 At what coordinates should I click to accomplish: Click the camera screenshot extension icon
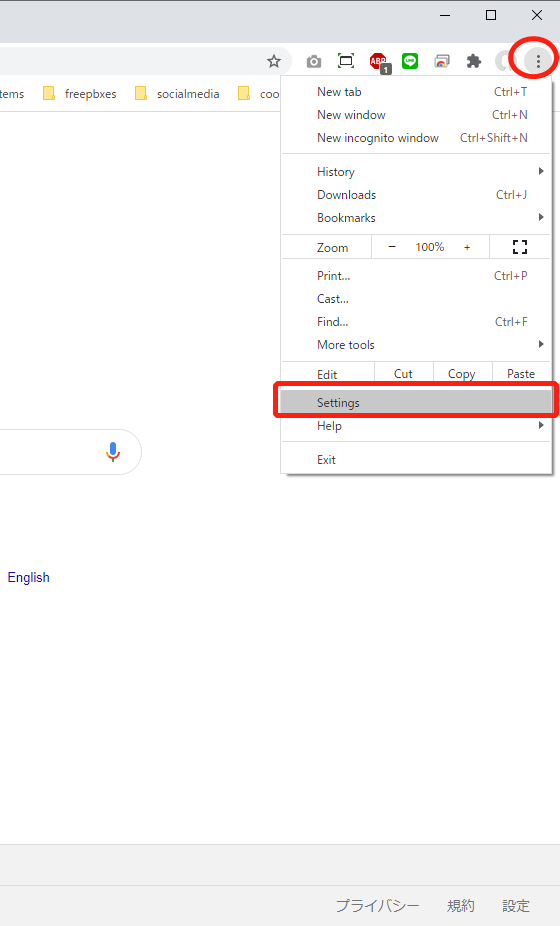(x=314, y=61)
